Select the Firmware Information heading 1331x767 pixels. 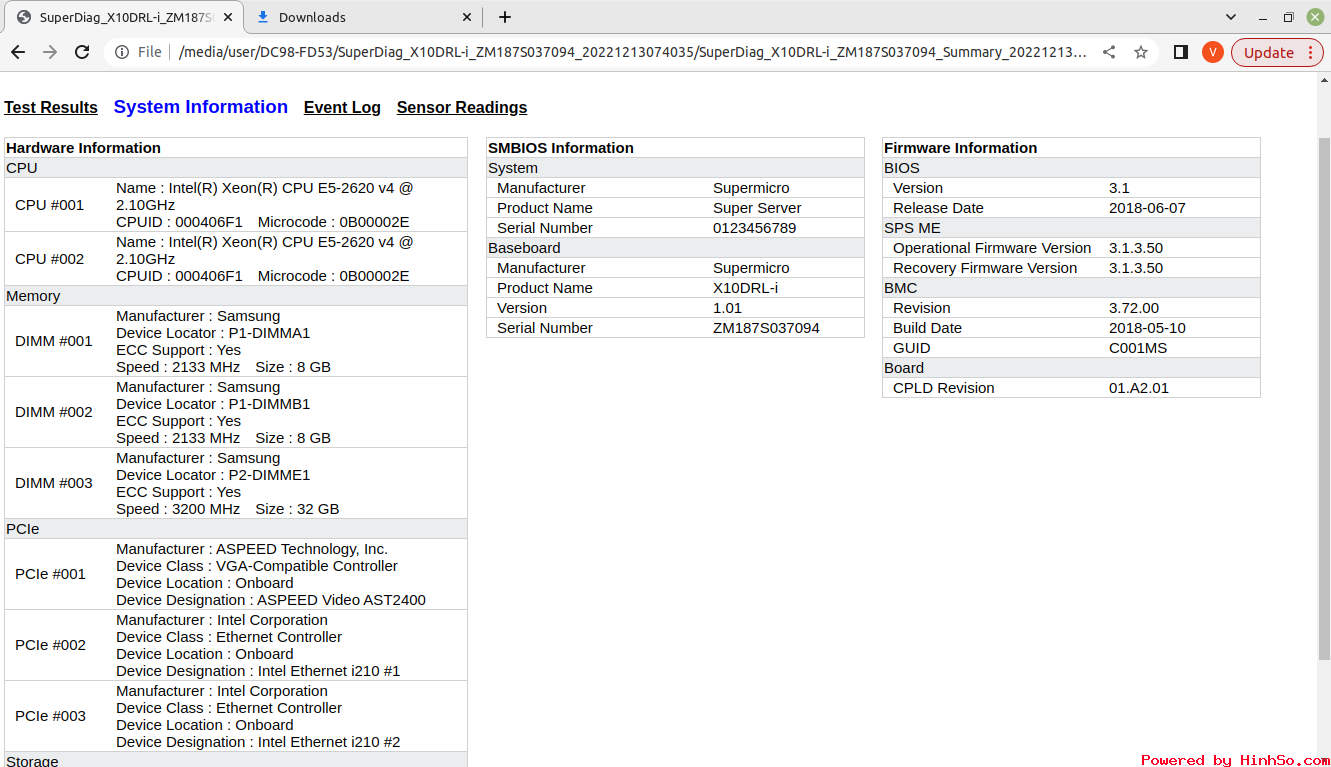pos(961,148)
